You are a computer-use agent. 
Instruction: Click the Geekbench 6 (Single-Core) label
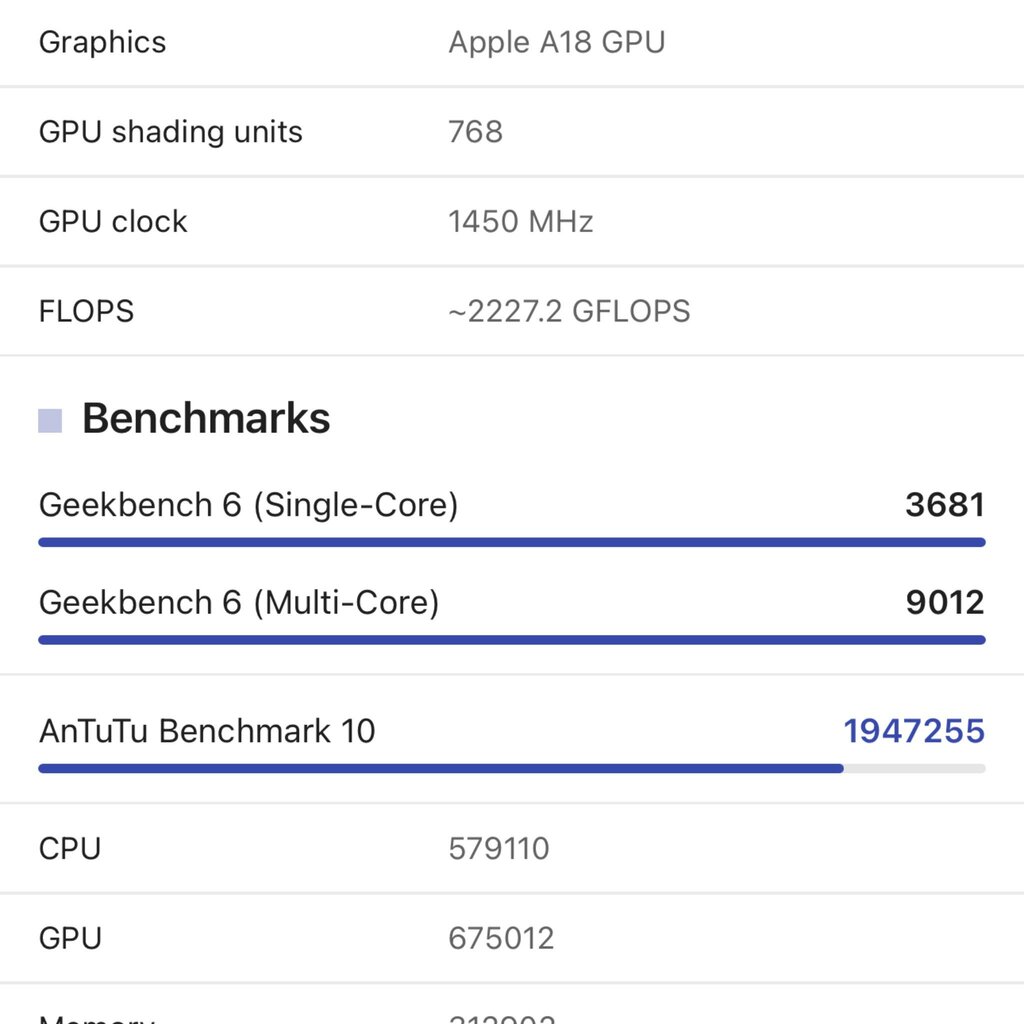248,505
